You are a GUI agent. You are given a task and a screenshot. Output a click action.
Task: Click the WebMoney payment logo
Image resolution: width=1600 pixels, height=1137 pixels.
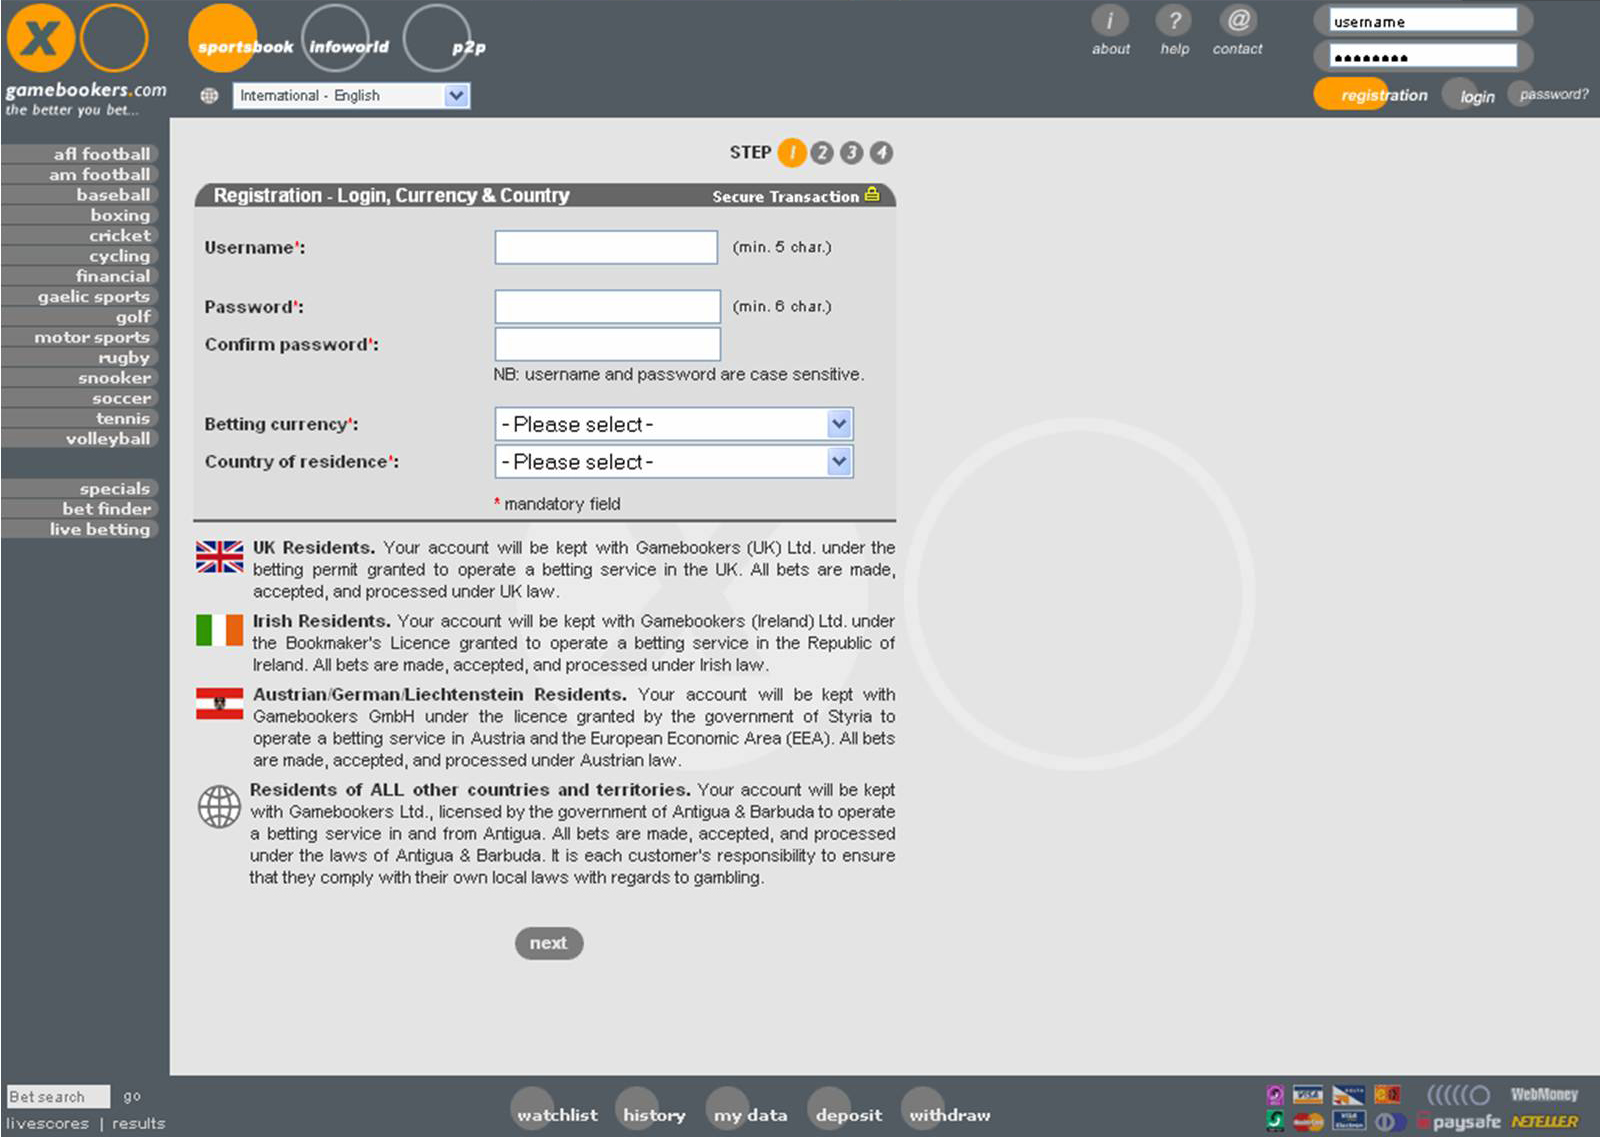point(1544,1094)
